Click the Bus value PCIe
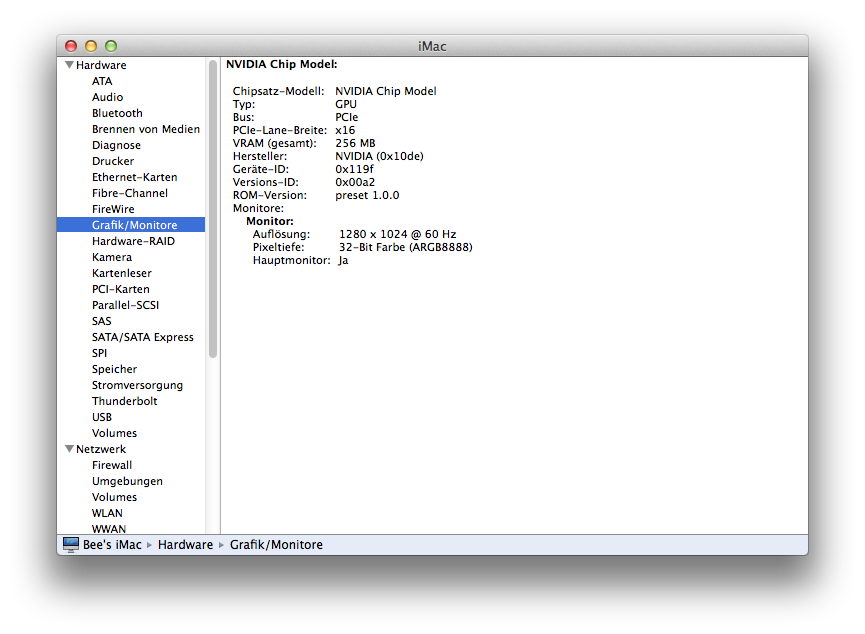The width and height of the screenshot is (865, 634). pyautogui.click(x=347, y=117)
